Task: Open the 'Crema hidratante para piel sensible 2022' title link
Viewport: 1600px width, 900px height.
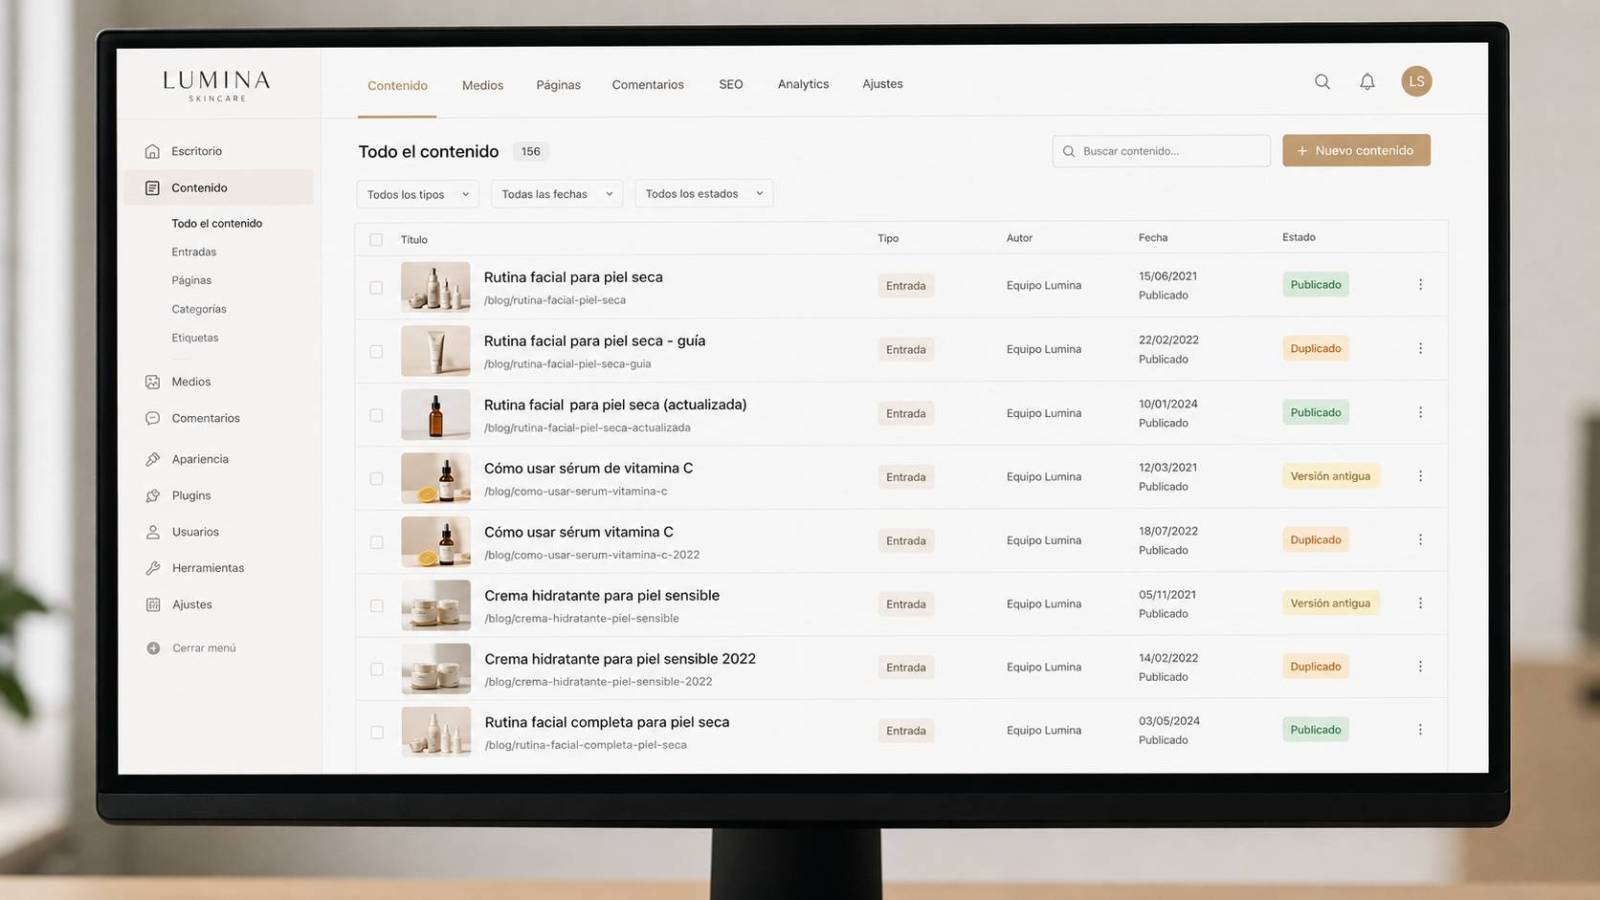Action: pos(620,659)
